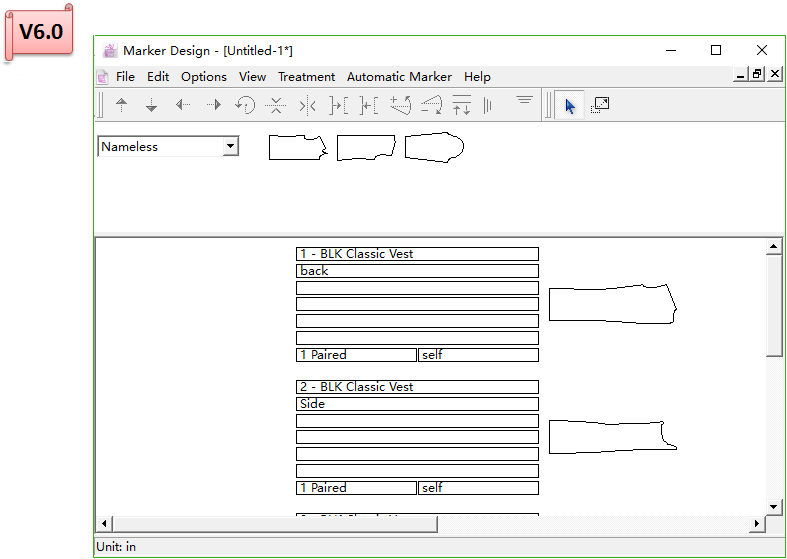Maximize the Marker Design main window
Image resolution: width=787 pixels, height=559 pixels.
[716, 50]
